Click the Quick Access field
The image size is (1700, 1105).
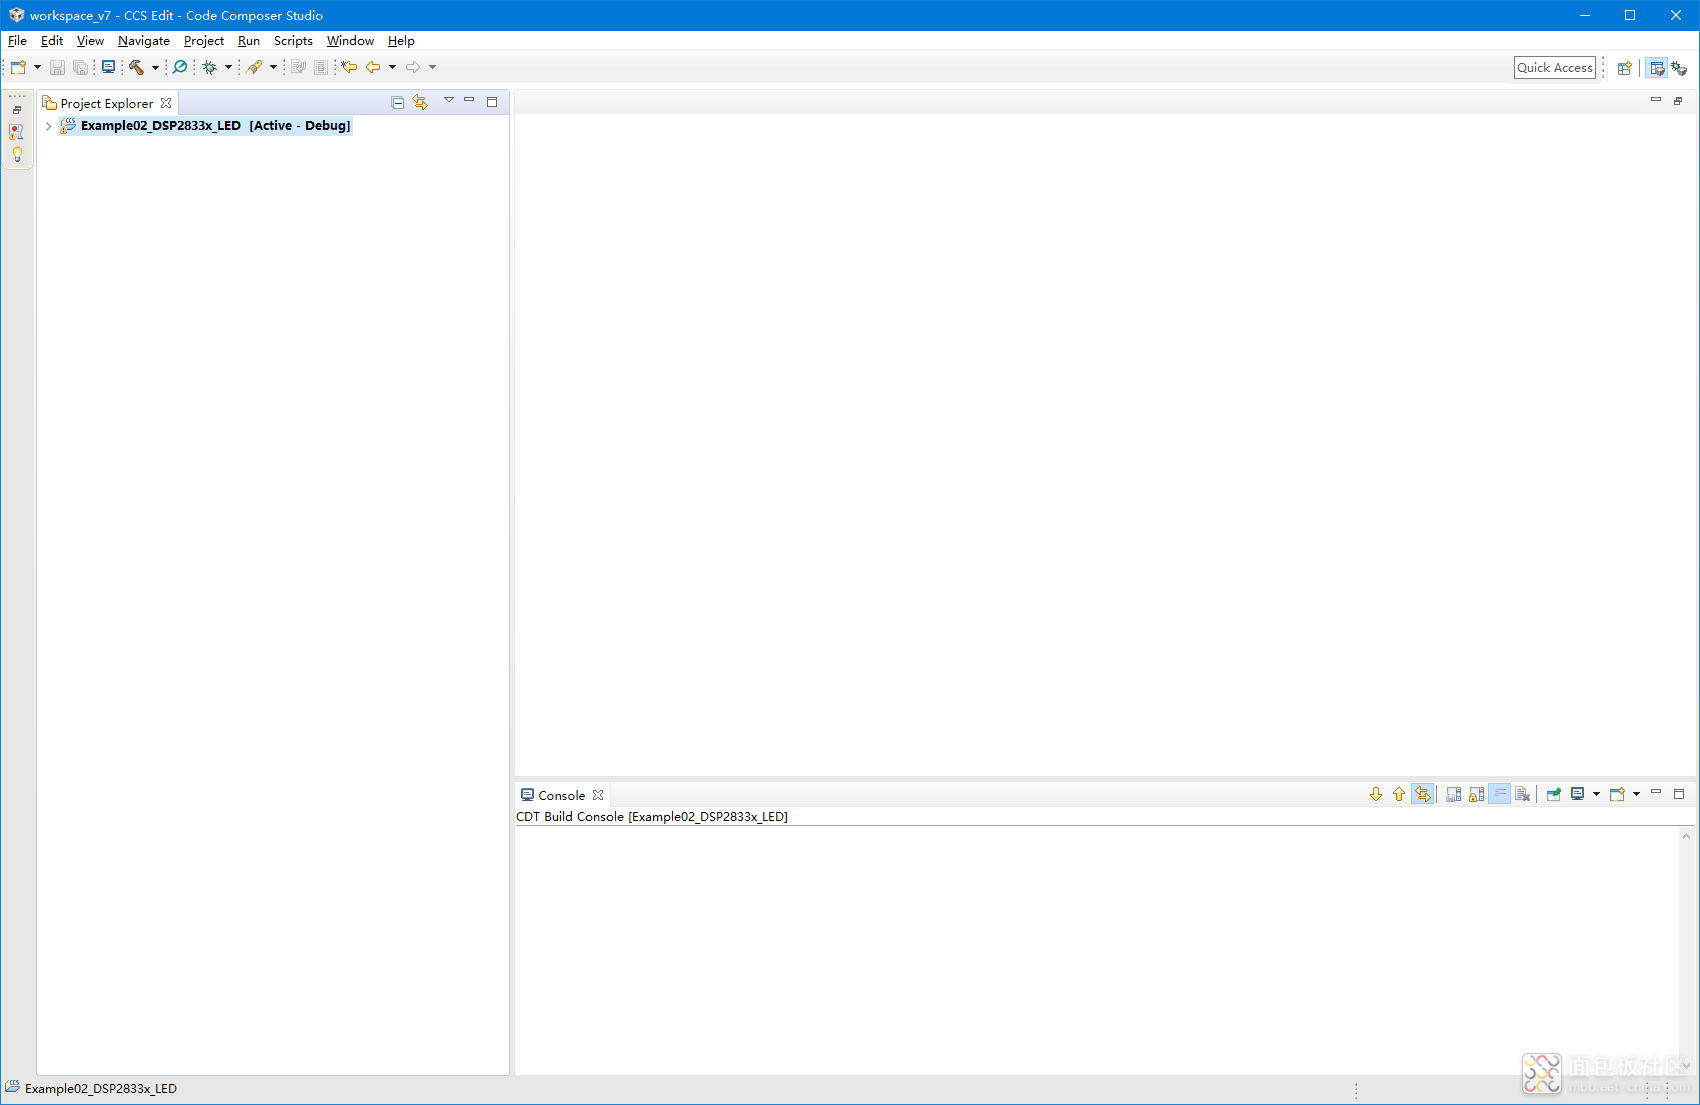(x=1554, y=67)
